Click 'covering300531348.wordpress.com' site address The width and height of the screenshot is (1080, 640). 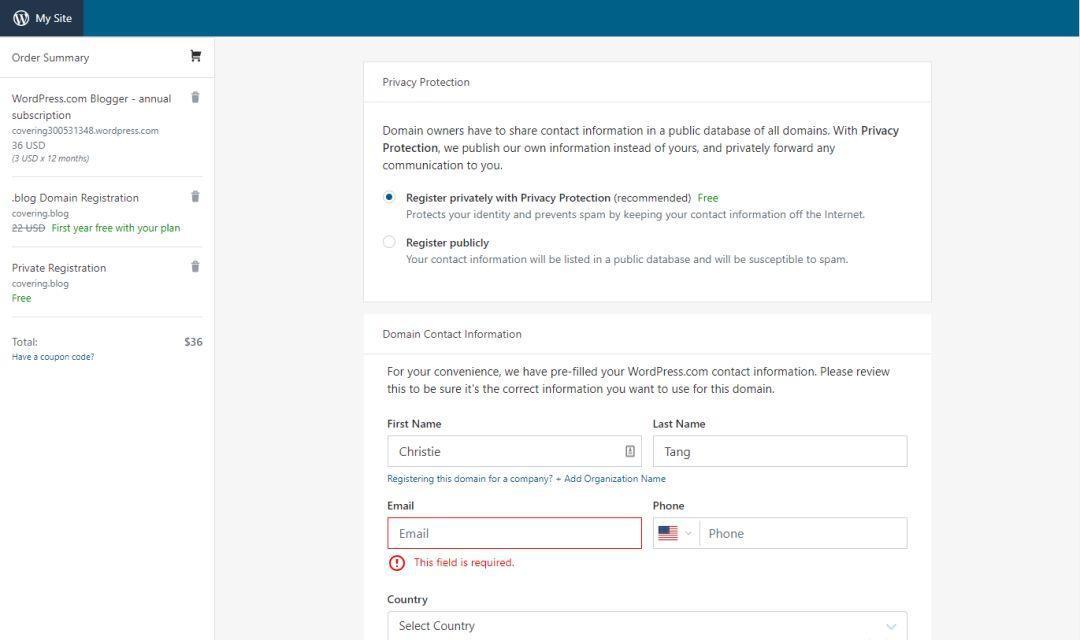point(85,131)
